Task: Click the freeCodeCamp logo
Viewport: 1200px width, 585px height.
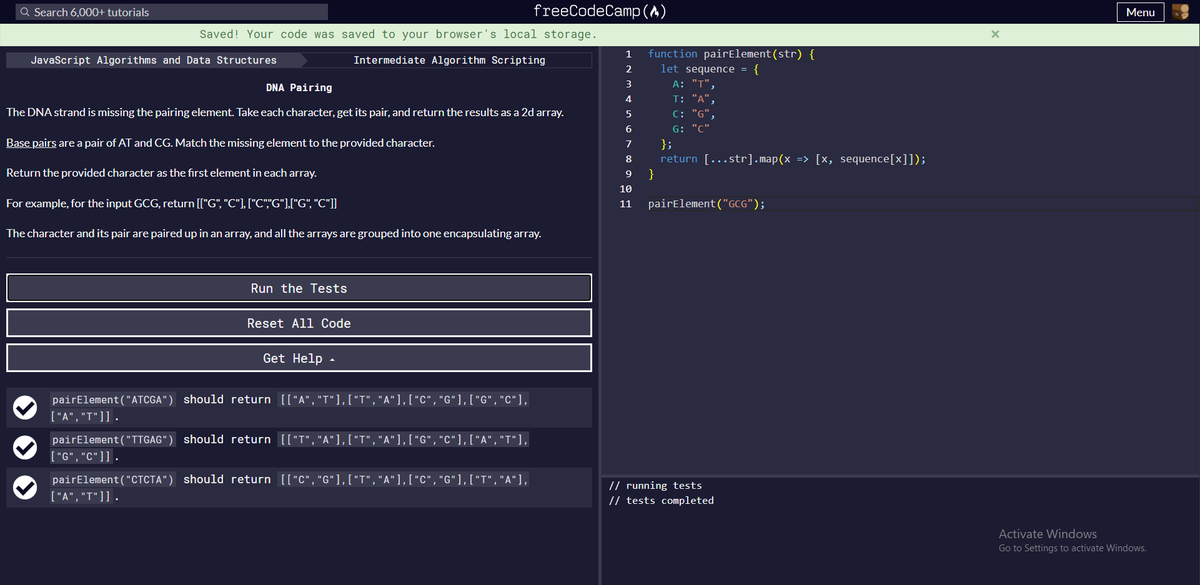Action: [x=600, y=12]
